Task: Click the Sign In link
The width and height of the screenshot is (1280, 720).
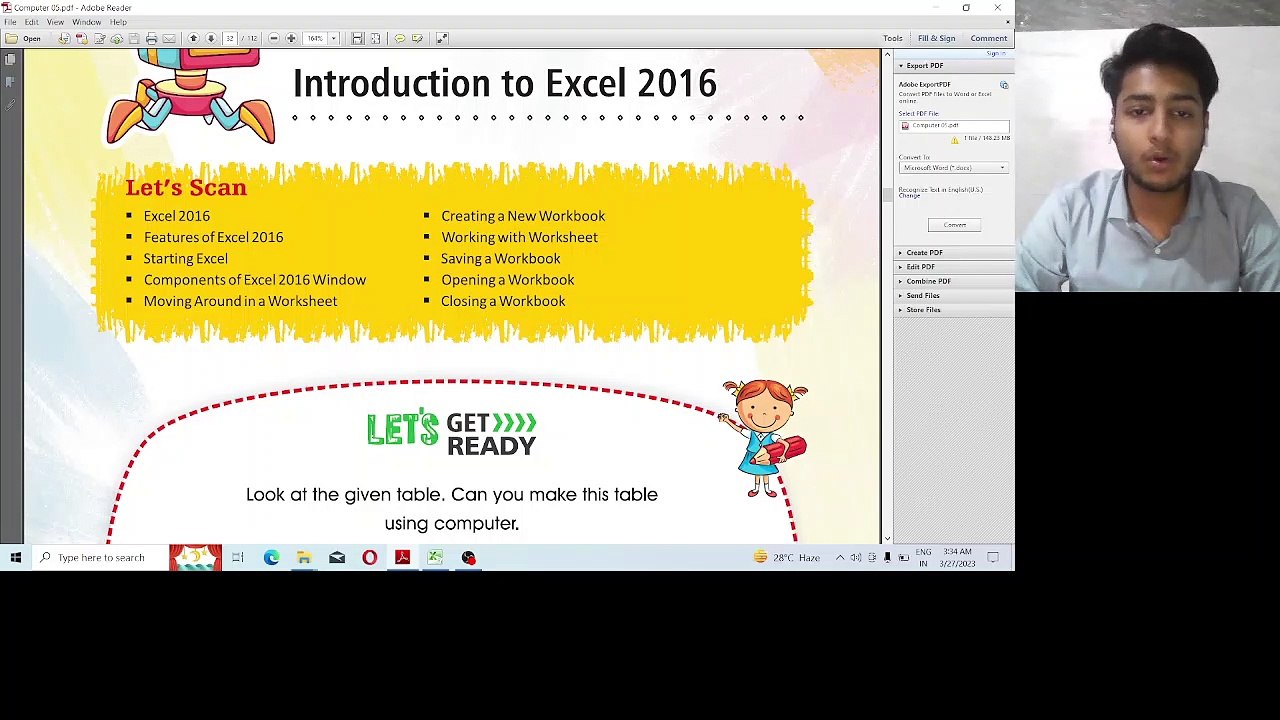Action: (x=995, y=53)
